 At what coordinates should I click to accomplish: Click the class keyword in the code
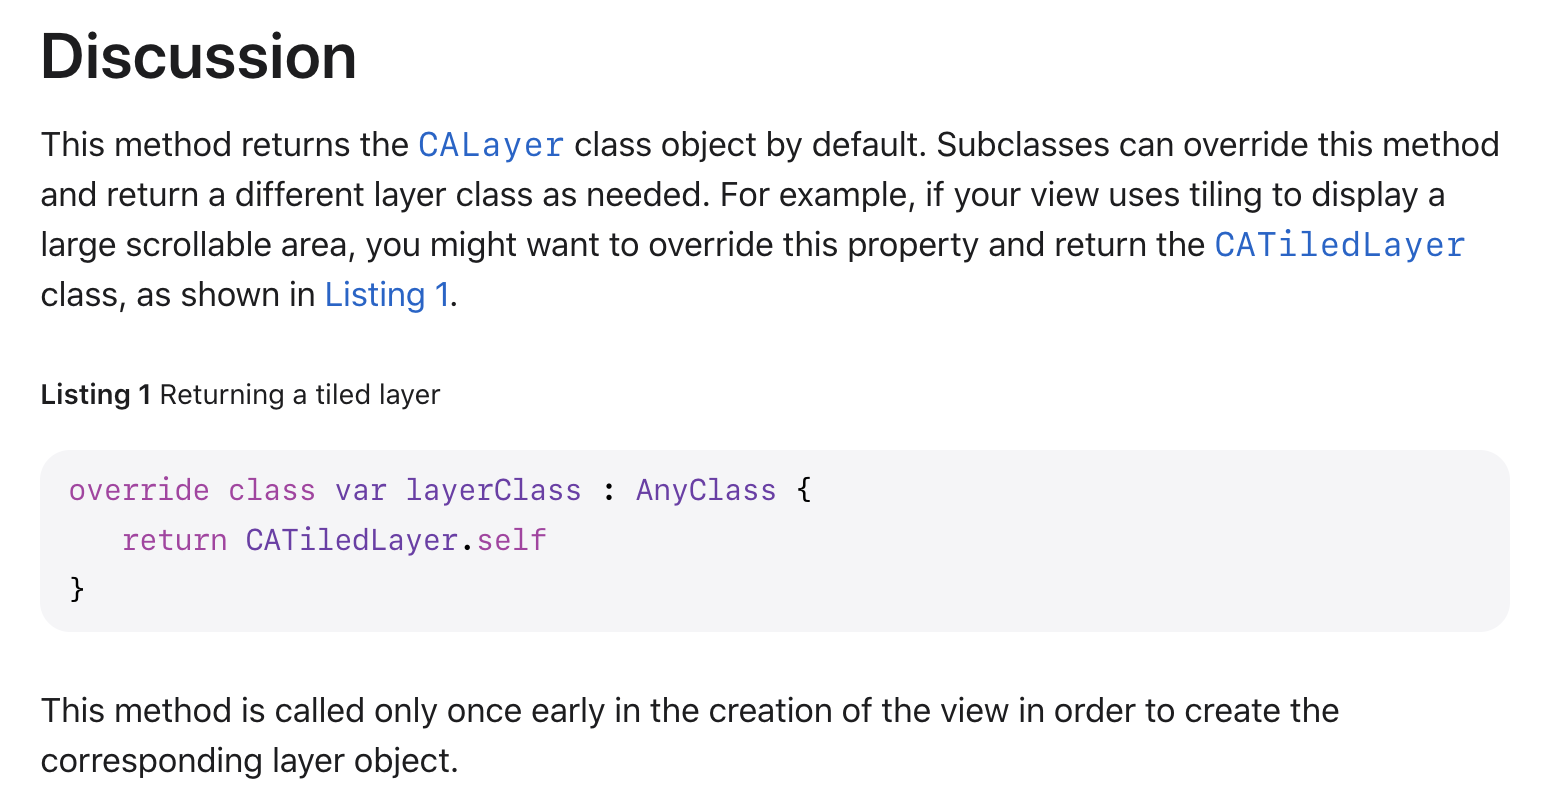(272, 490)
